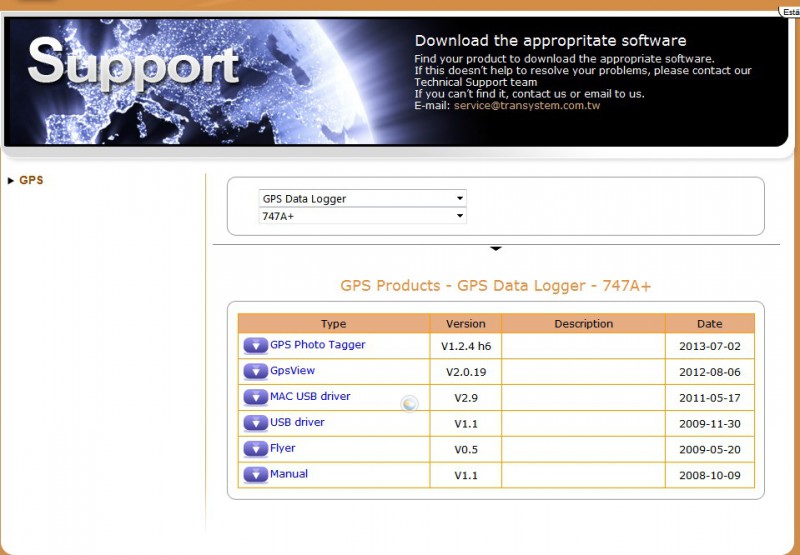Open the MAC USB driver link

point(310,397)
